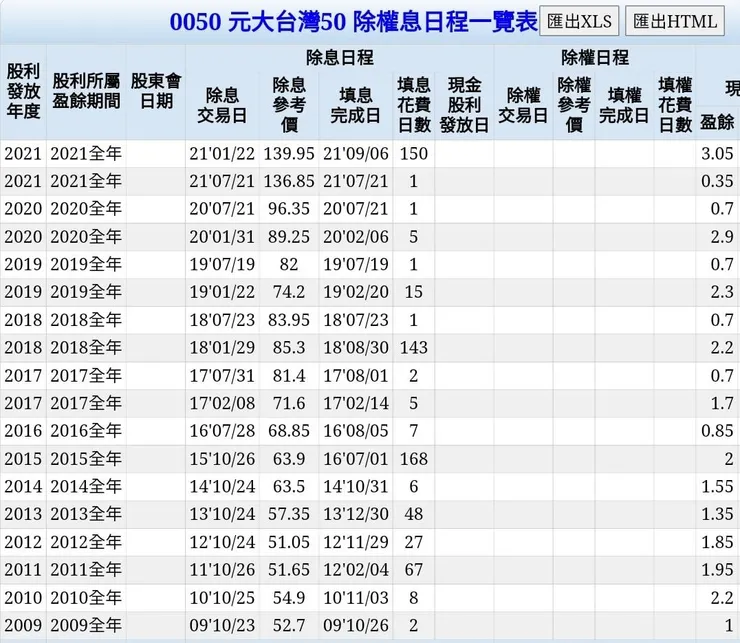Select the reference price 52.7
Image resolution: width=740 pixels, height=643 pixels.
pos(289,625)
